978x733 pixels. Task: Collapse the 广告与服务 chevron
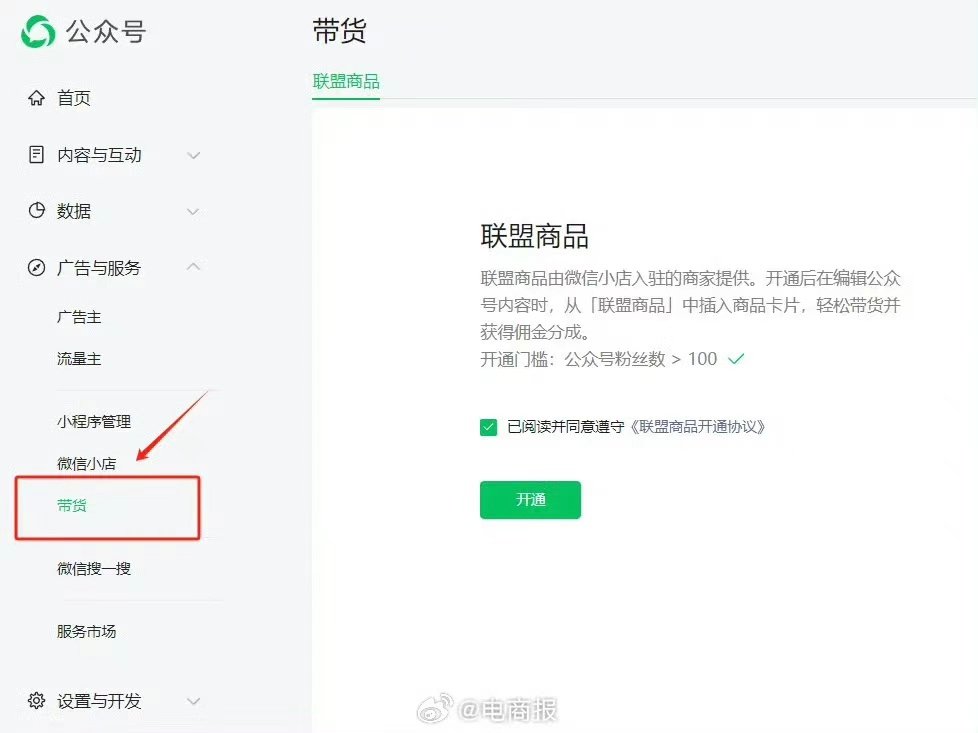click(x=194, y=266)
